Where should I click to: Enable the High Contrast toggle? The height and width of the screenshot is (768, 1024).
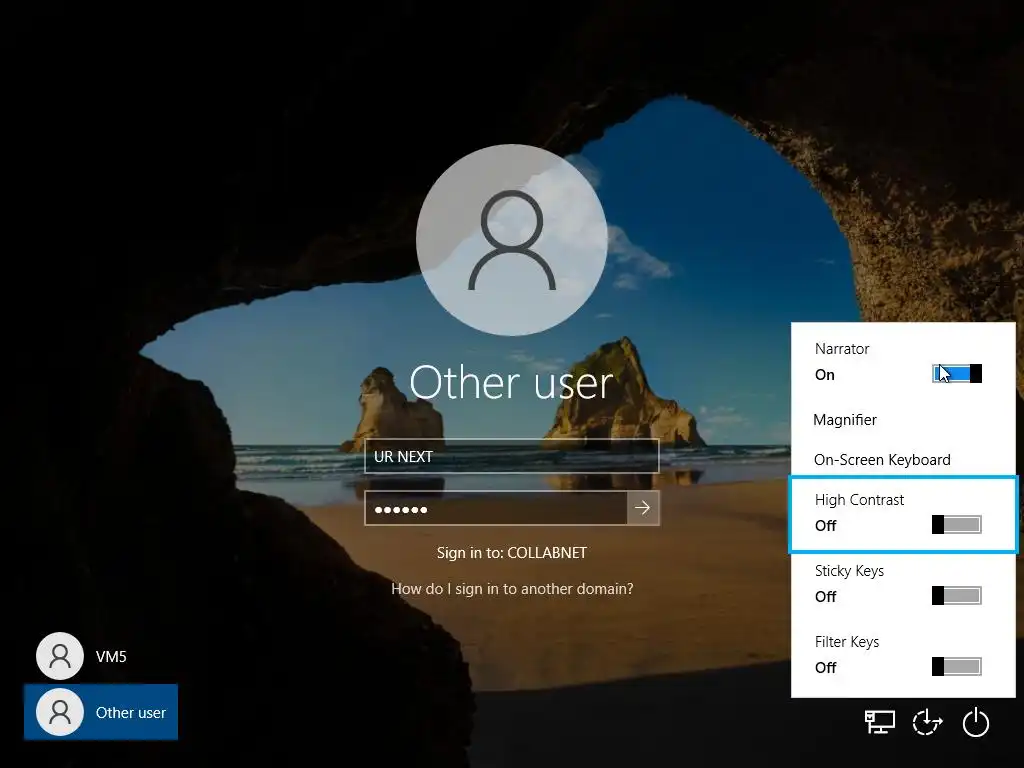pos(957,524)
